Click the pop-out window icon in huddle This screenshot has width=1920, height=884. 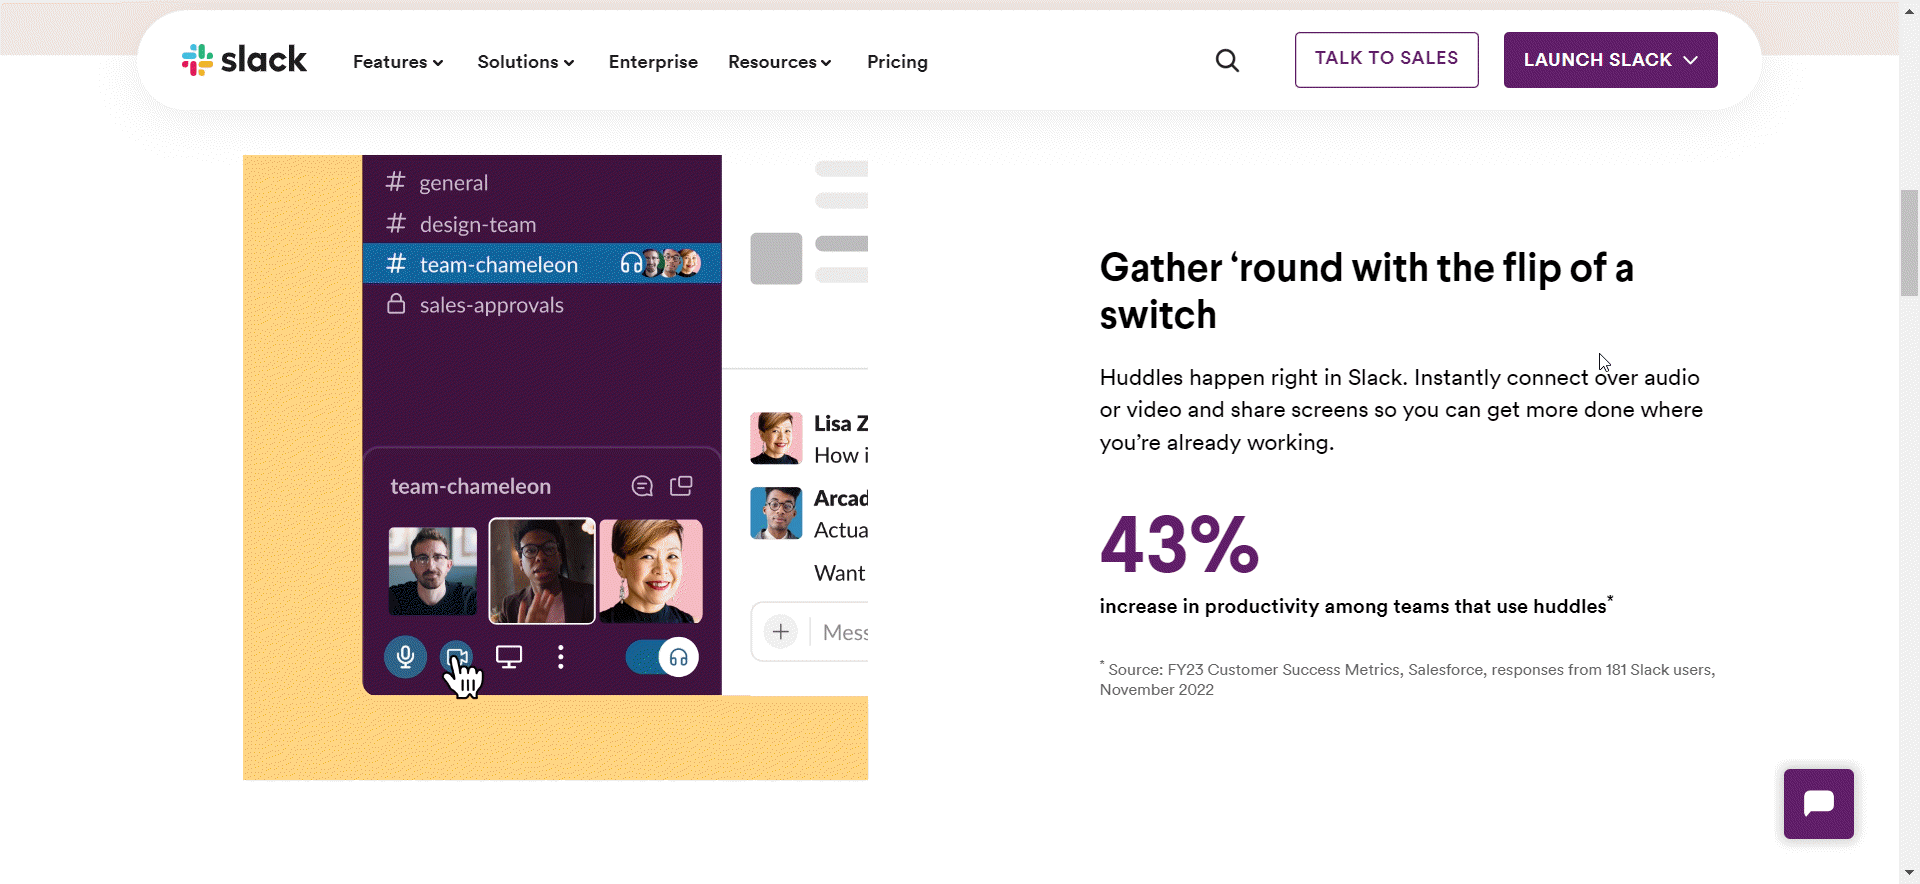(x=681, y=486)
